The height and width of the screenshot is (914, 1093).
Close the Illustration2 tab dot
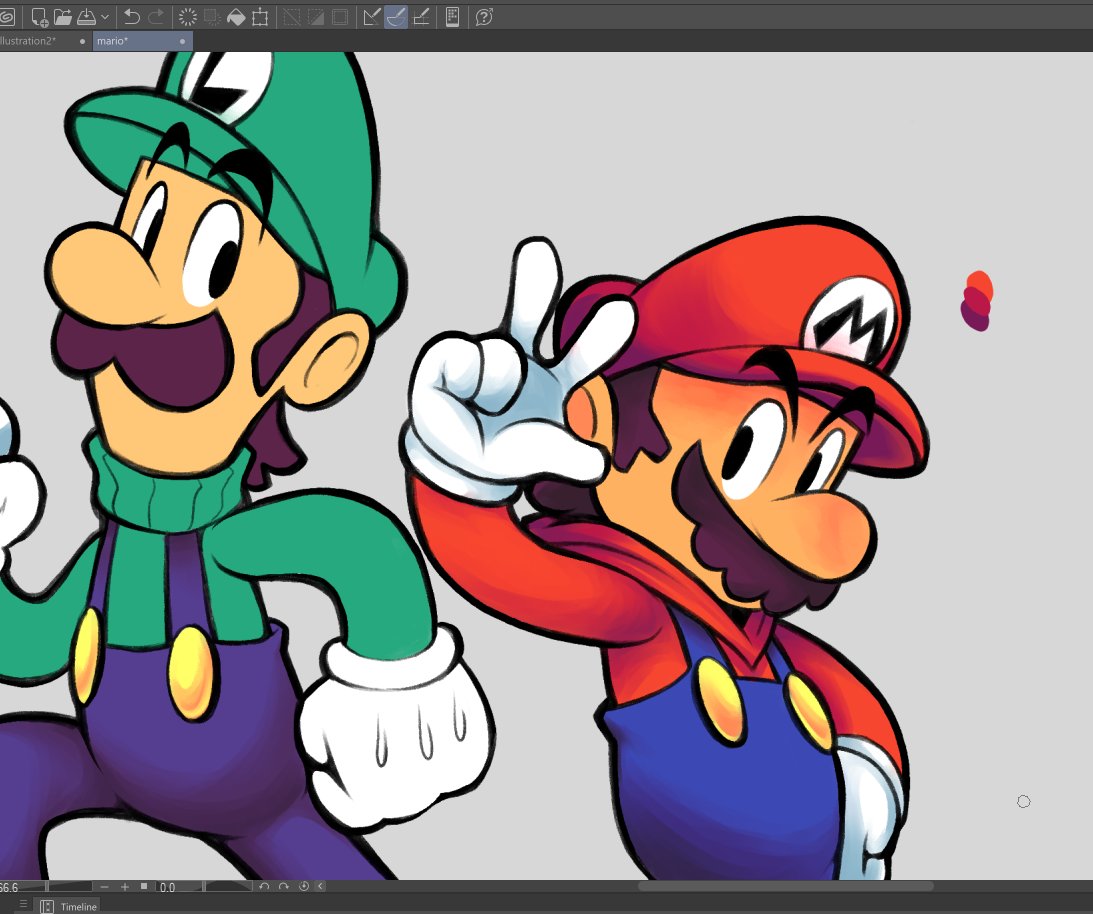pos(82,42)
